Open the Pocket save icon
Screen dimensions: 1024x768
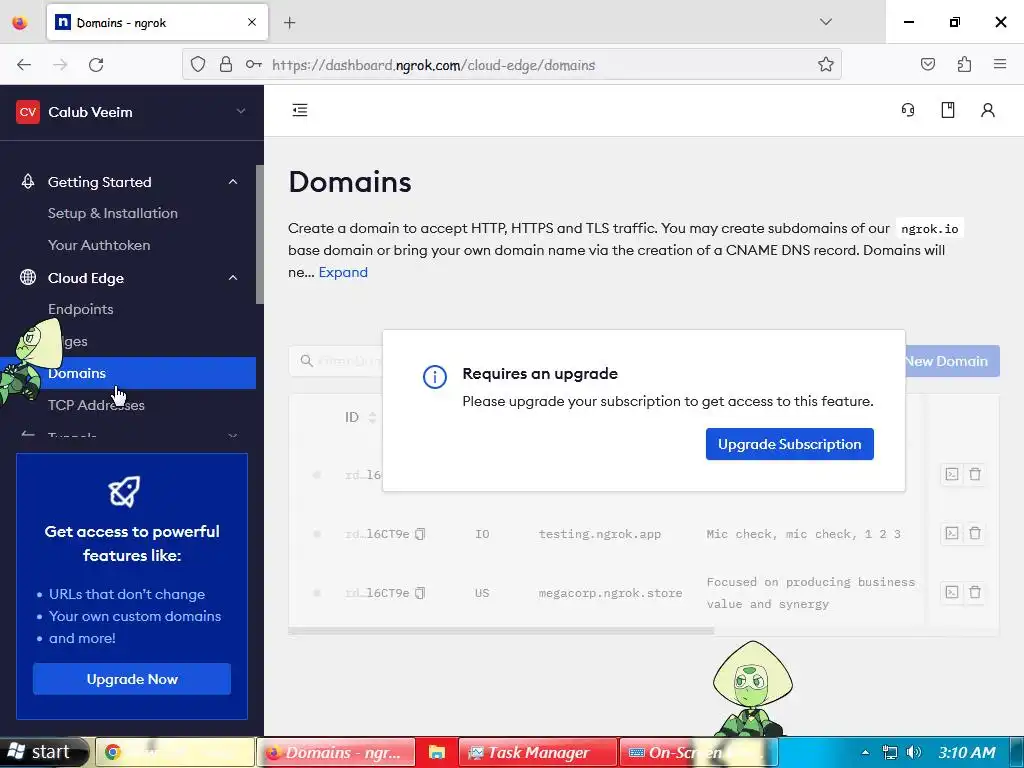point(927,64)
